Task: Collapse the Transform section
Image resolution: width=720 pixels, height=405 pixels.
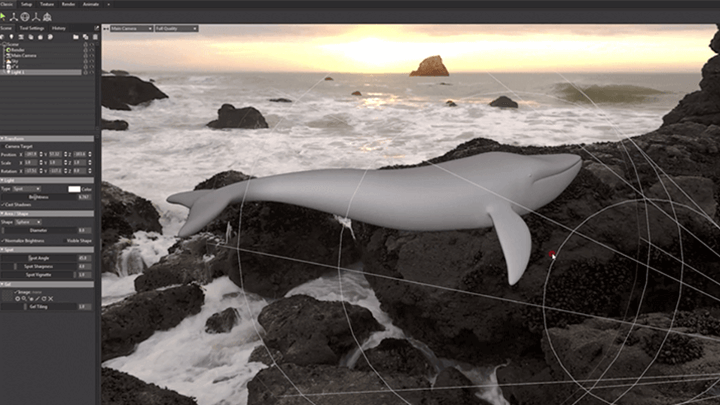Action: pos(47,138)
